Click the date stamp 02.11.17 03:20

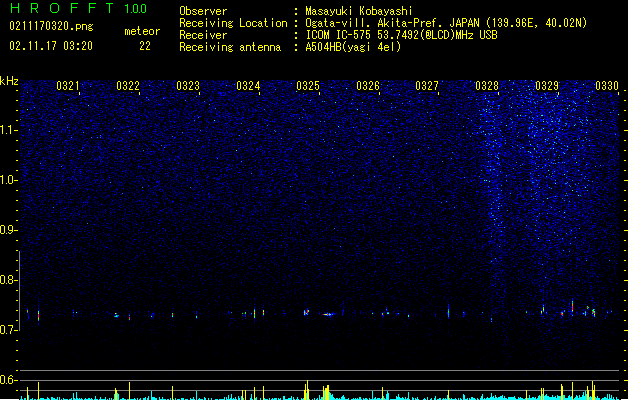point(51,46)
